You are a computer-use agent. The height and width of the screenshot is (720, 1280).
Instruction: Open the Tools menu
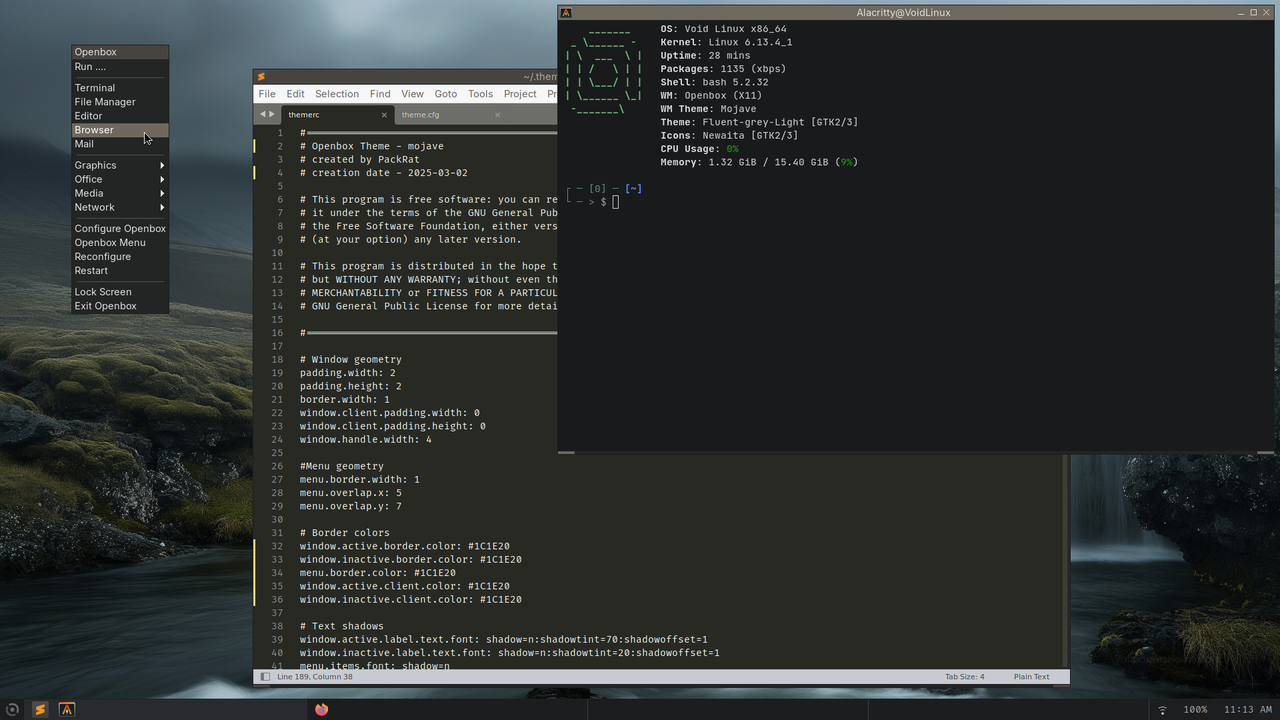point(480,94)
